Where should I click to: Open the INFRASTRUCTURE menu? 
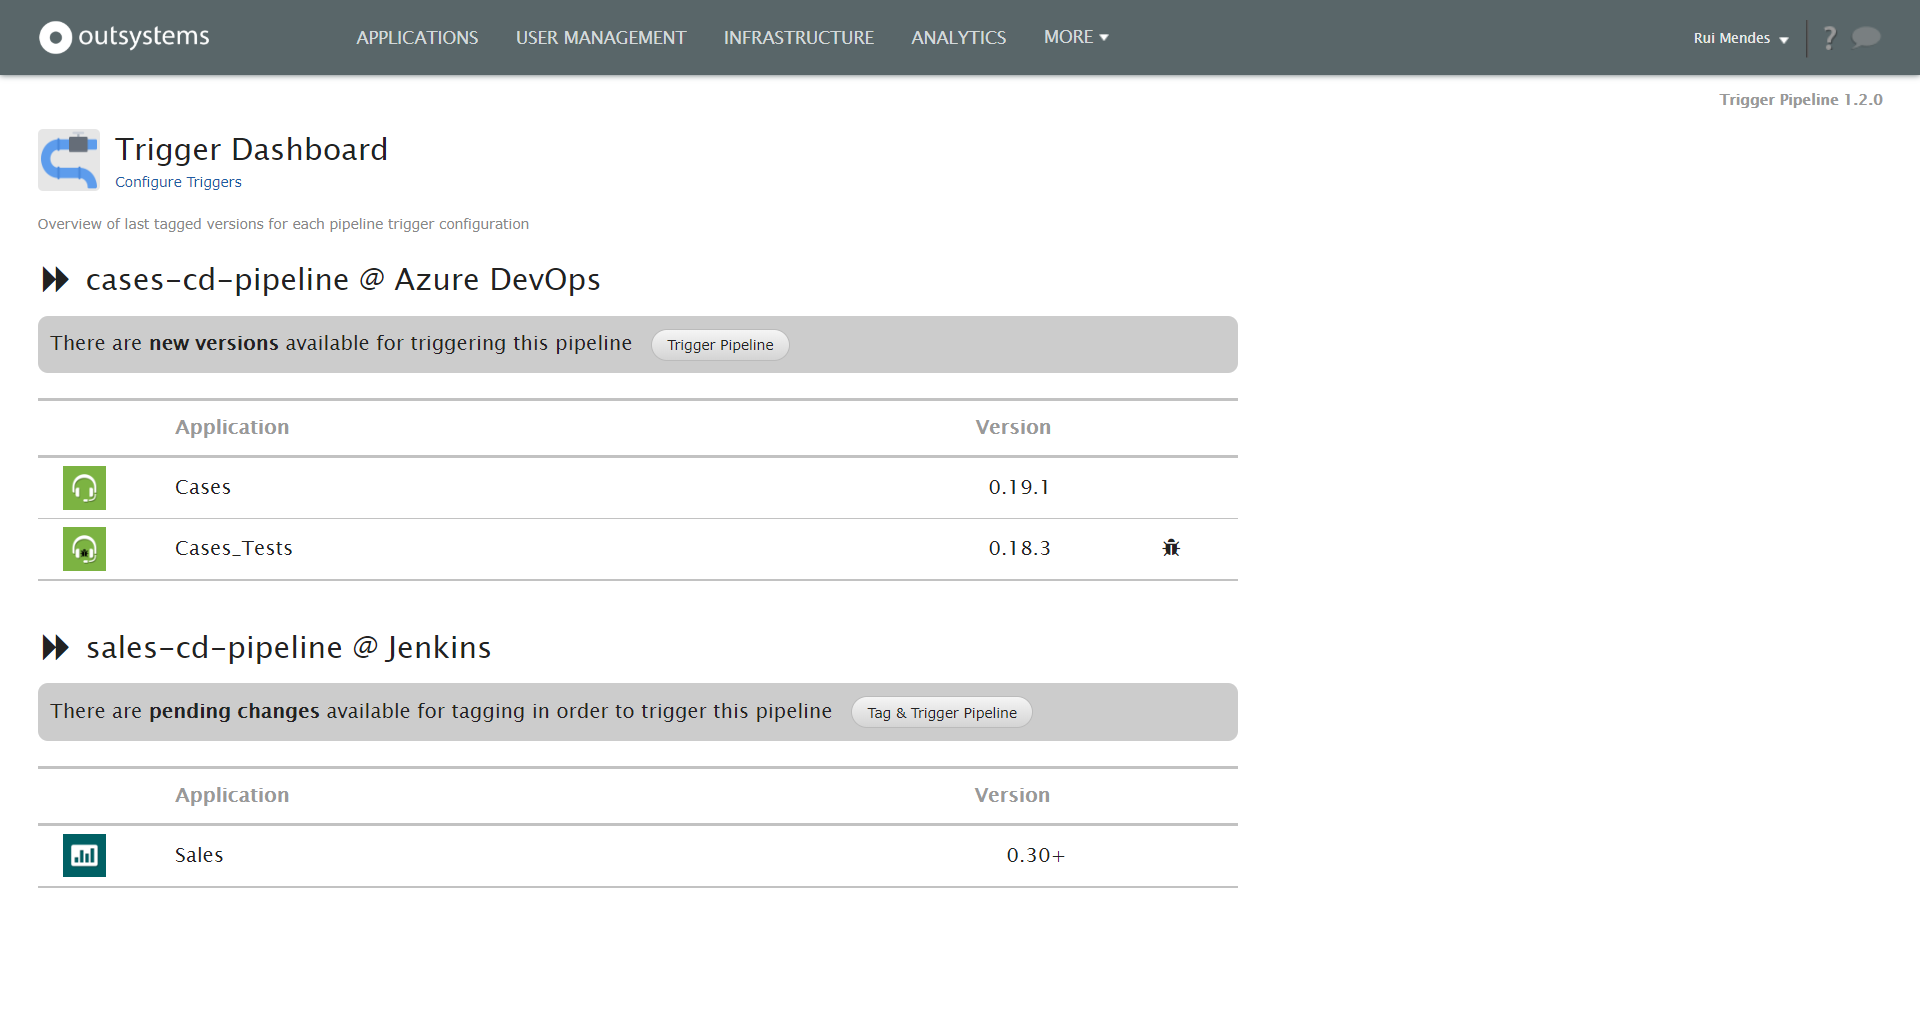[x=799, y=37]
